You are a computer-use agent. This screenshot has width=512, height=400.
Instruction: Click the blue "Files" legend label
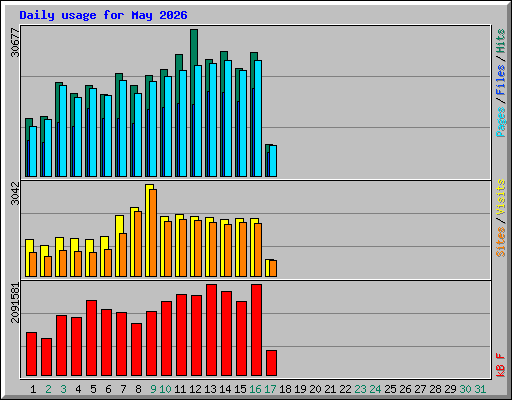point(501,79)
